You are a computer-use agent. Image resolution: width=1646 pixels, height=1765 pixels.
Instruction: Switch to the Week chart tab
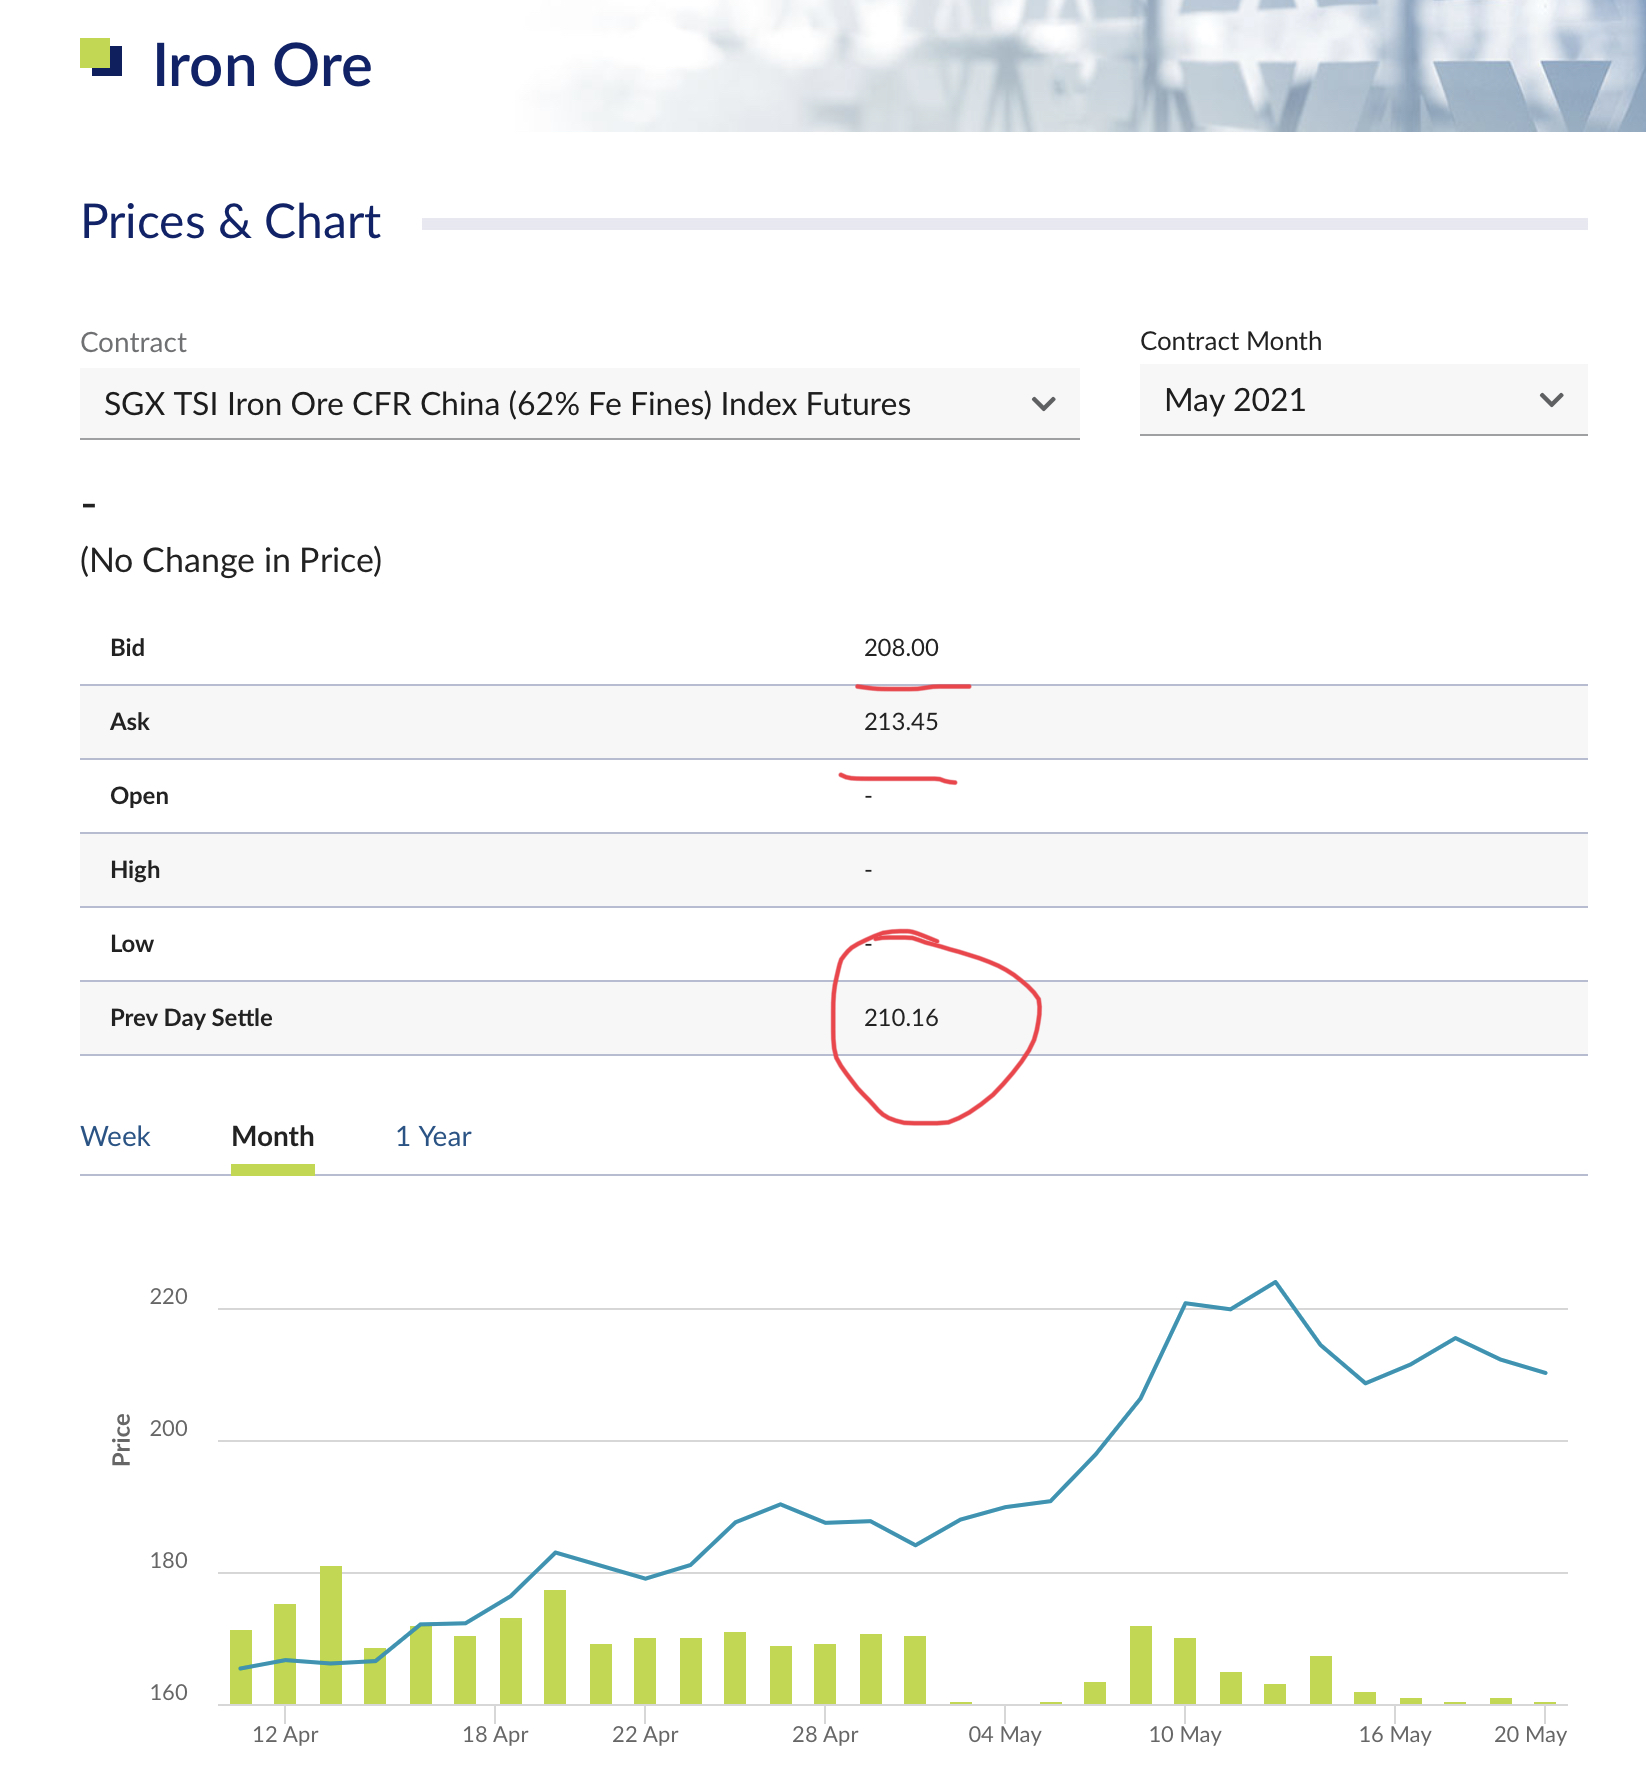tap(115, 1136)
